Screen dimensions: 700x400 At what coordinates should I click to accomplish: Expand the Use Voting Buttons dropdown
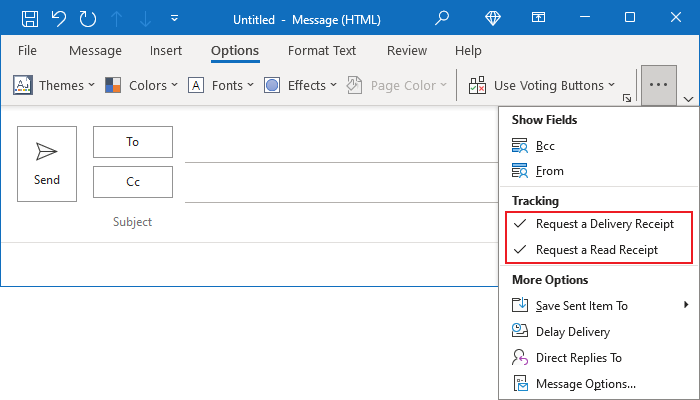543,86
